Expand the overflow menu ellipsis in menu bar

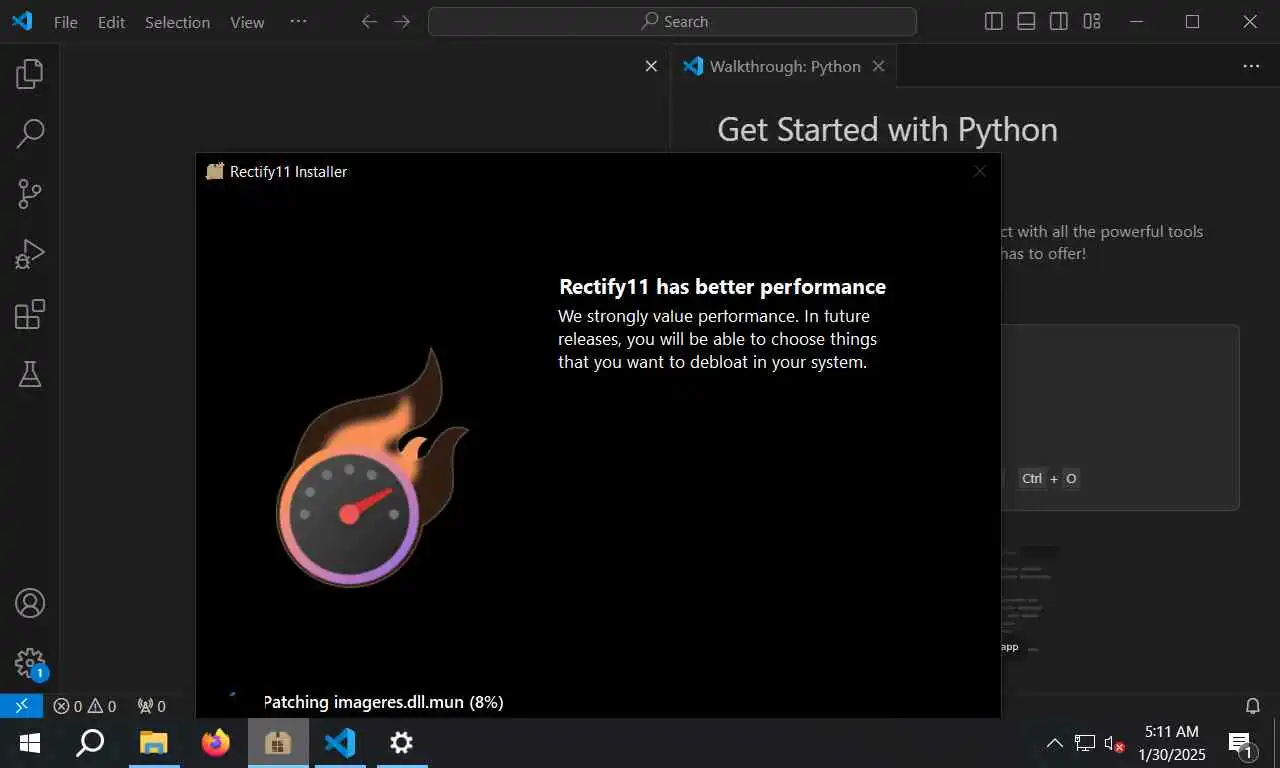click(298, 21)
